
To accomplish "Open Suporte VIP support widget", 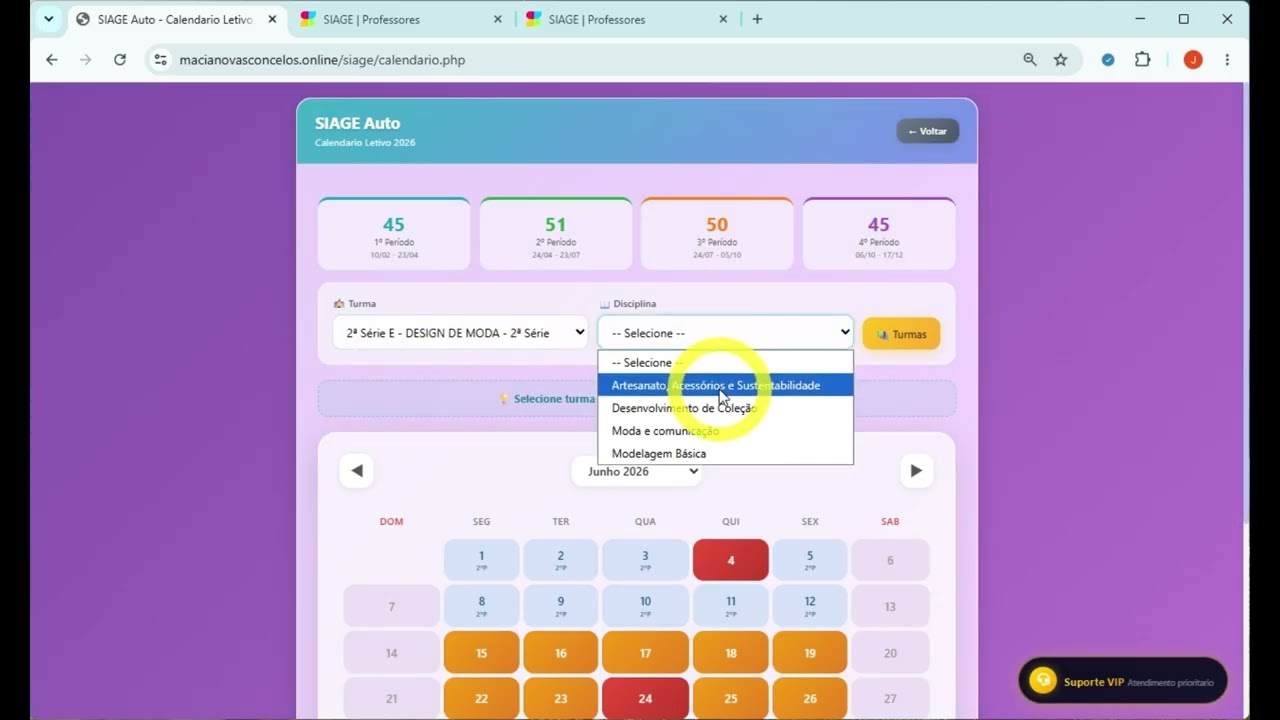I will click(1122, 681).
